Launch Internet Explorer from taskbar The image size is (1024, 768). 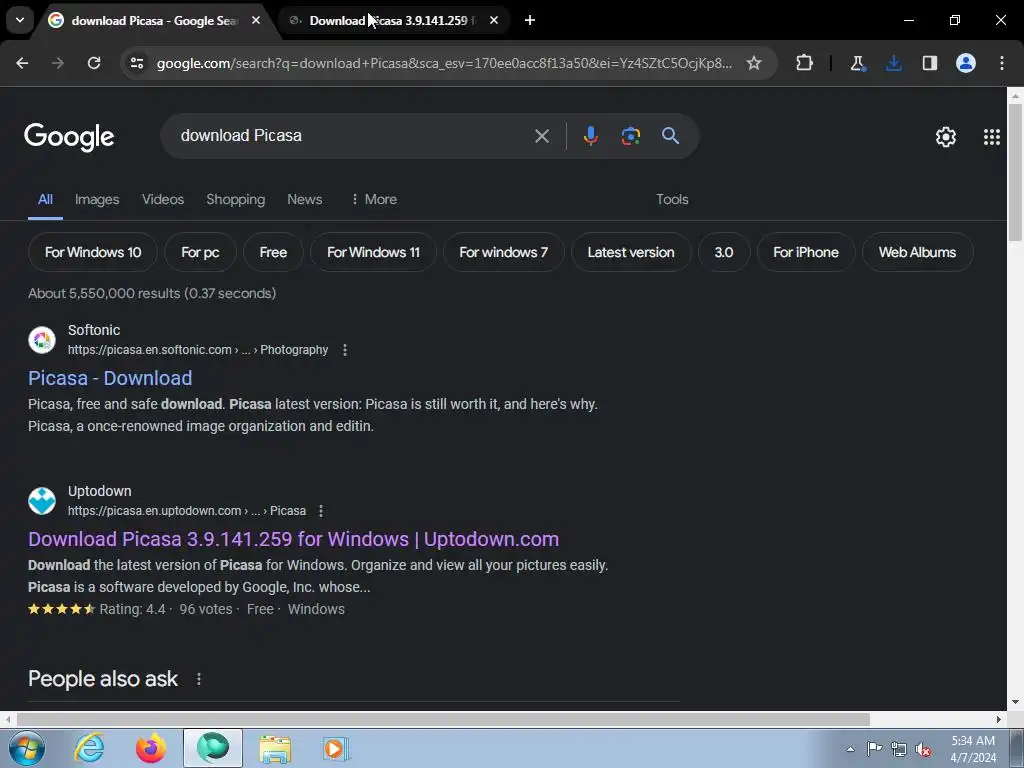pos(89,748)
